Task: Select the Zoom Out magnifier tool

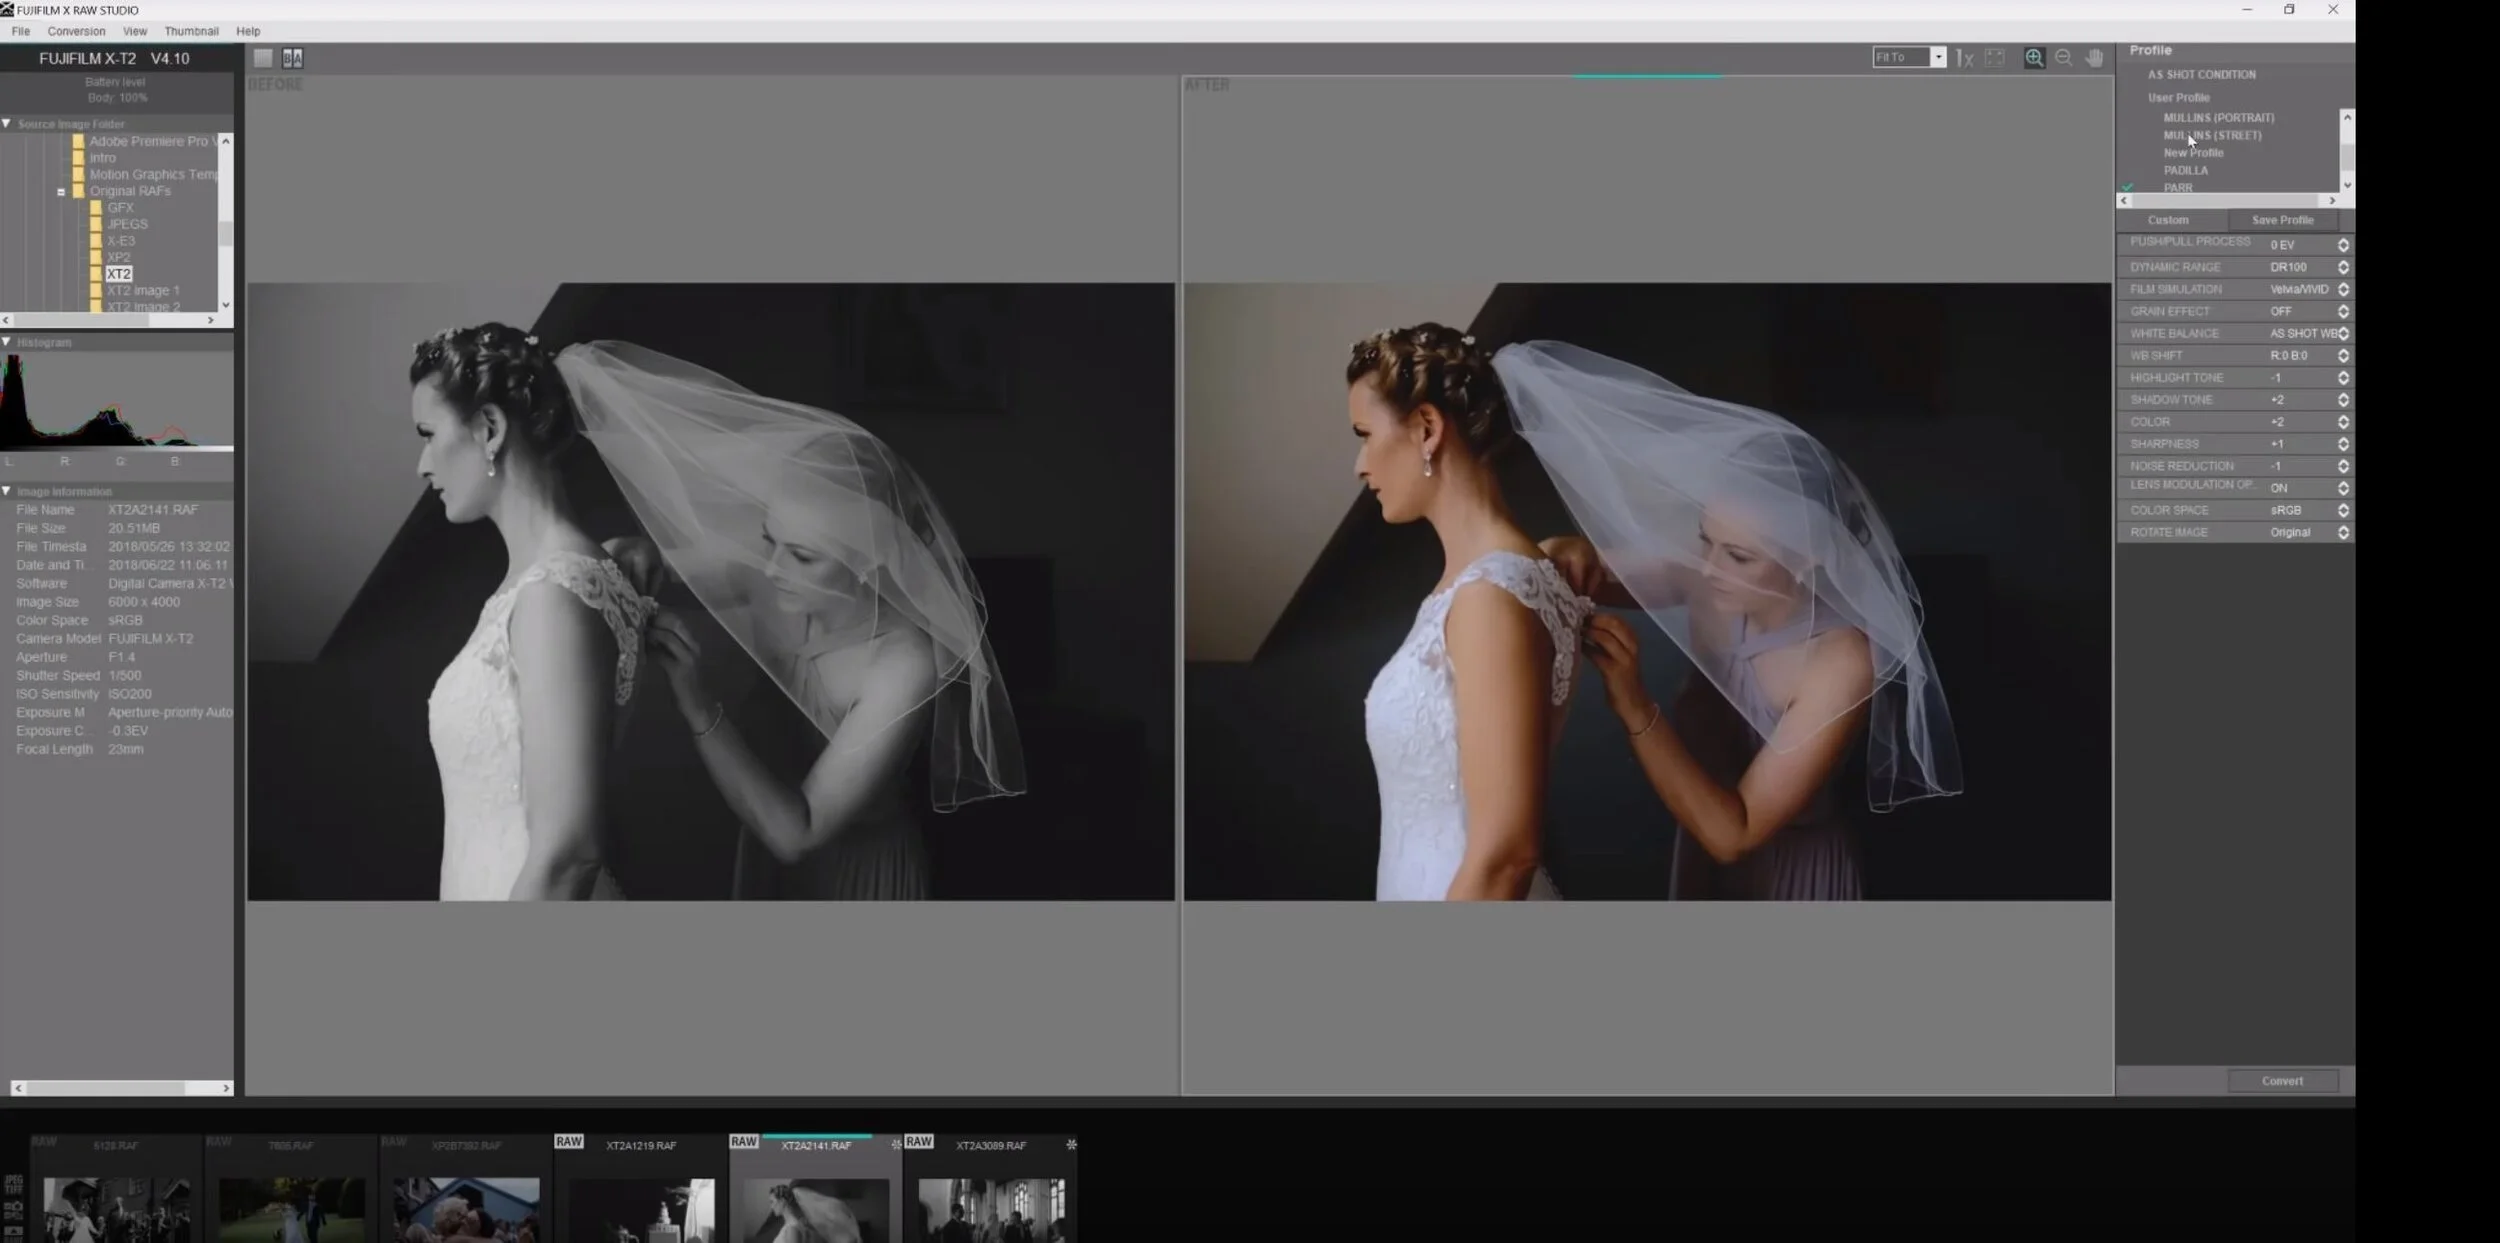Action: pyautogui.click(x=2064, y=57)
